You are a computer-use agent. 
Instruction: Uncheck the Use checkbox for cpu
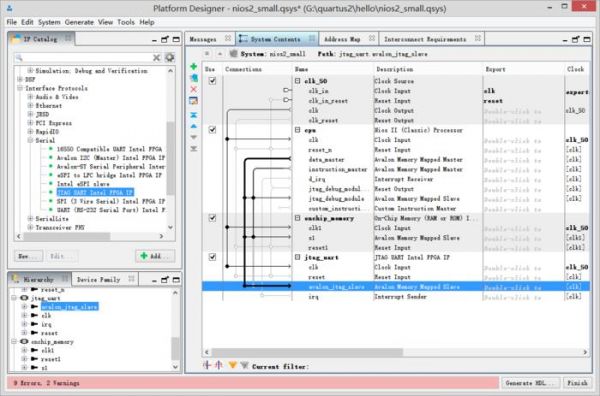pos(212,130)
